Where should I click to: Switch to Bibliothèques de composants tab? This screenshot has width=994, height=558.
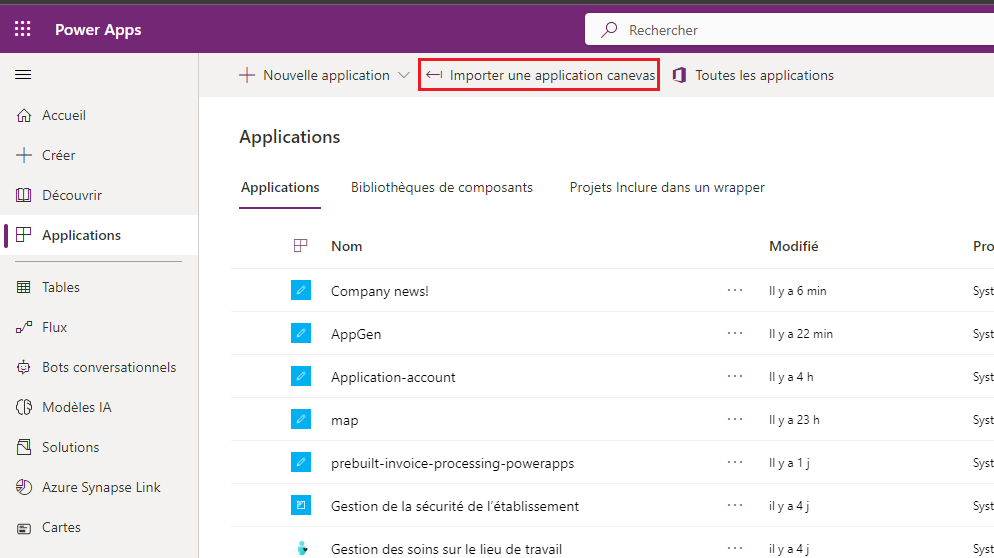pos(442,188)
